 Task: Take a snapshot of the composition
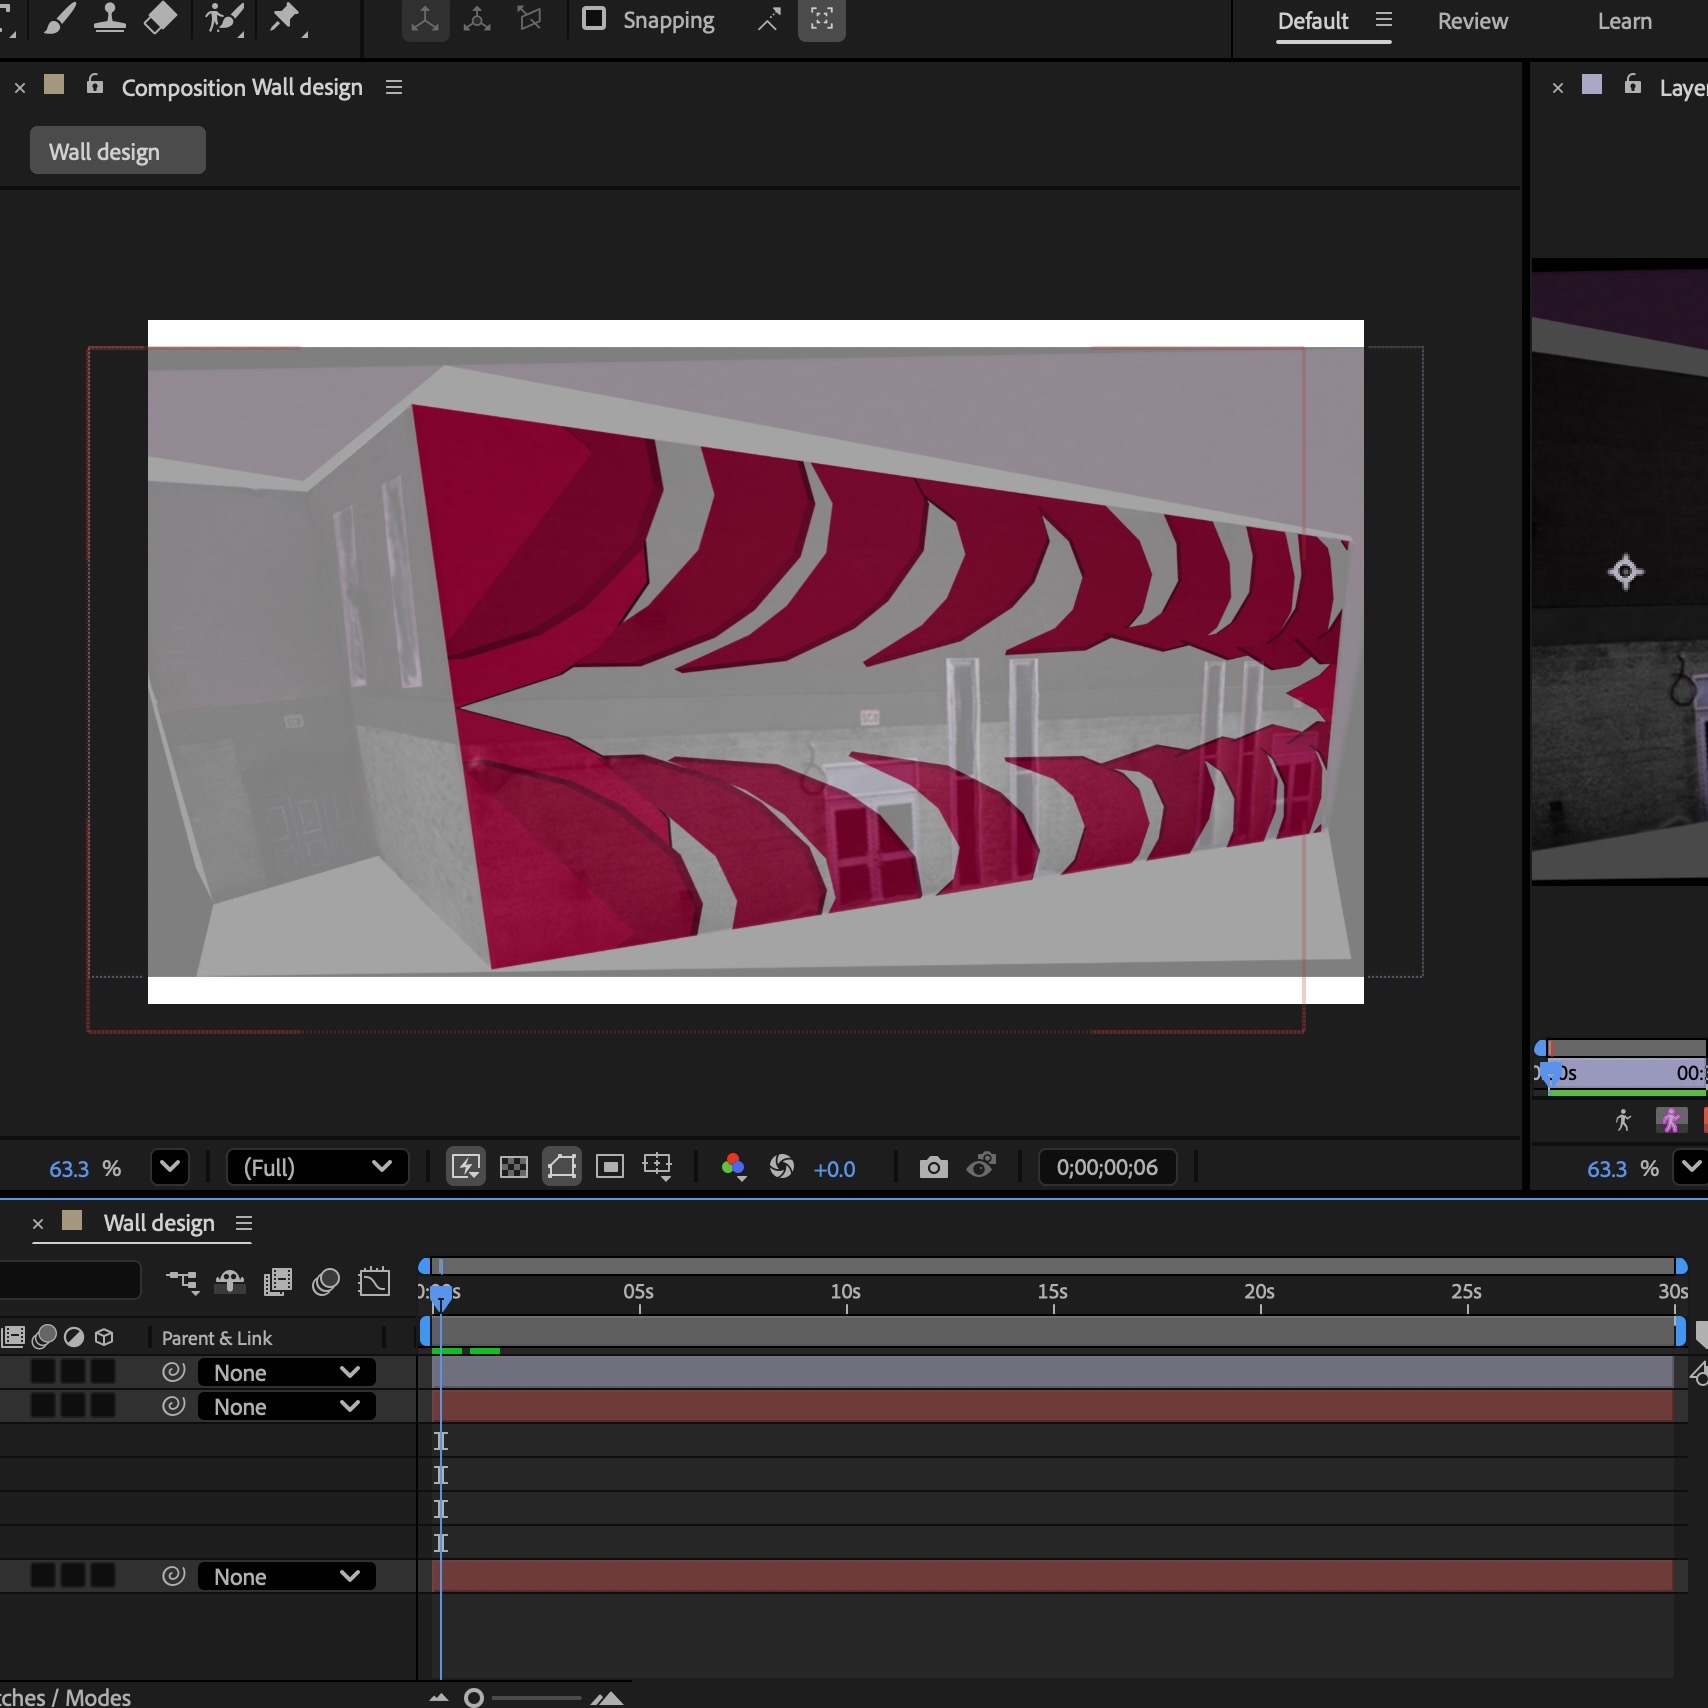932,1167
